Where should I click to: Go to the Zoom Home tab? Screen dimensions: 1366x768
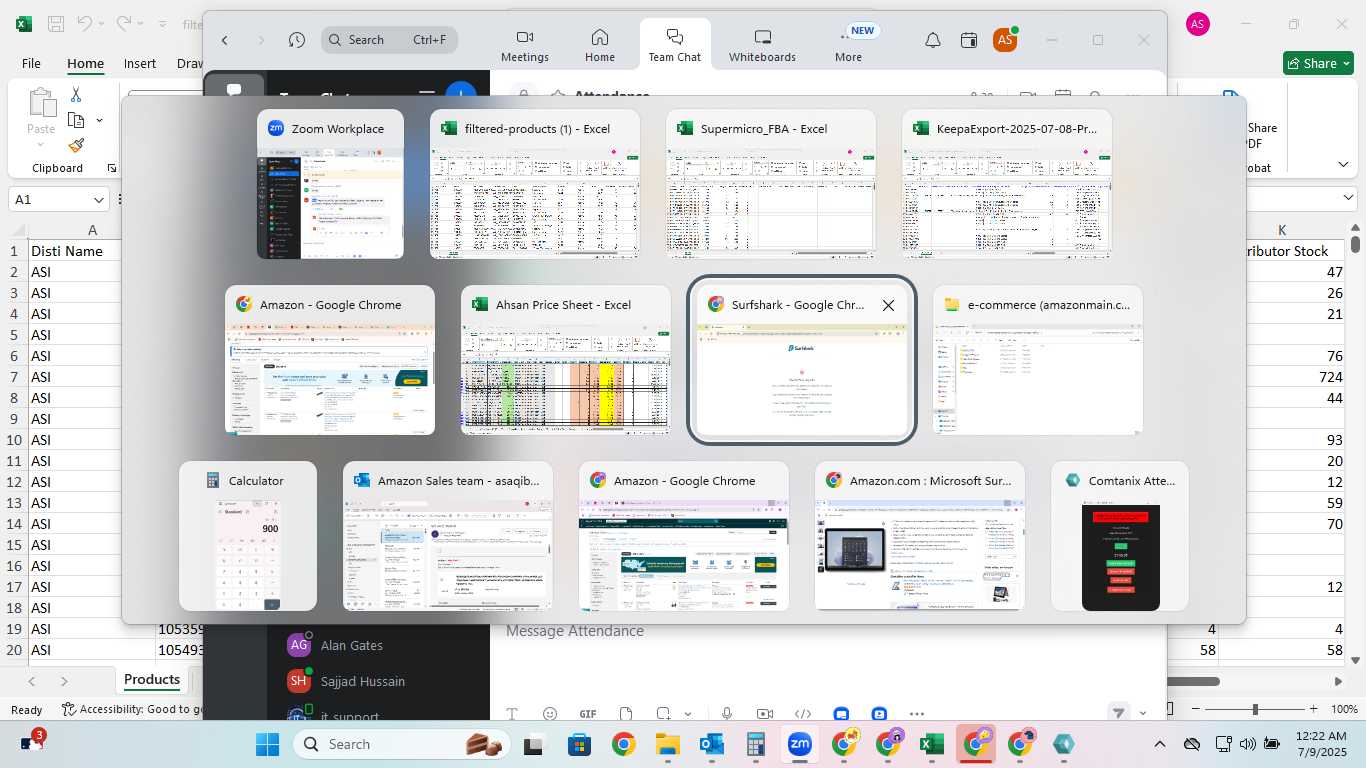point(600,46)
